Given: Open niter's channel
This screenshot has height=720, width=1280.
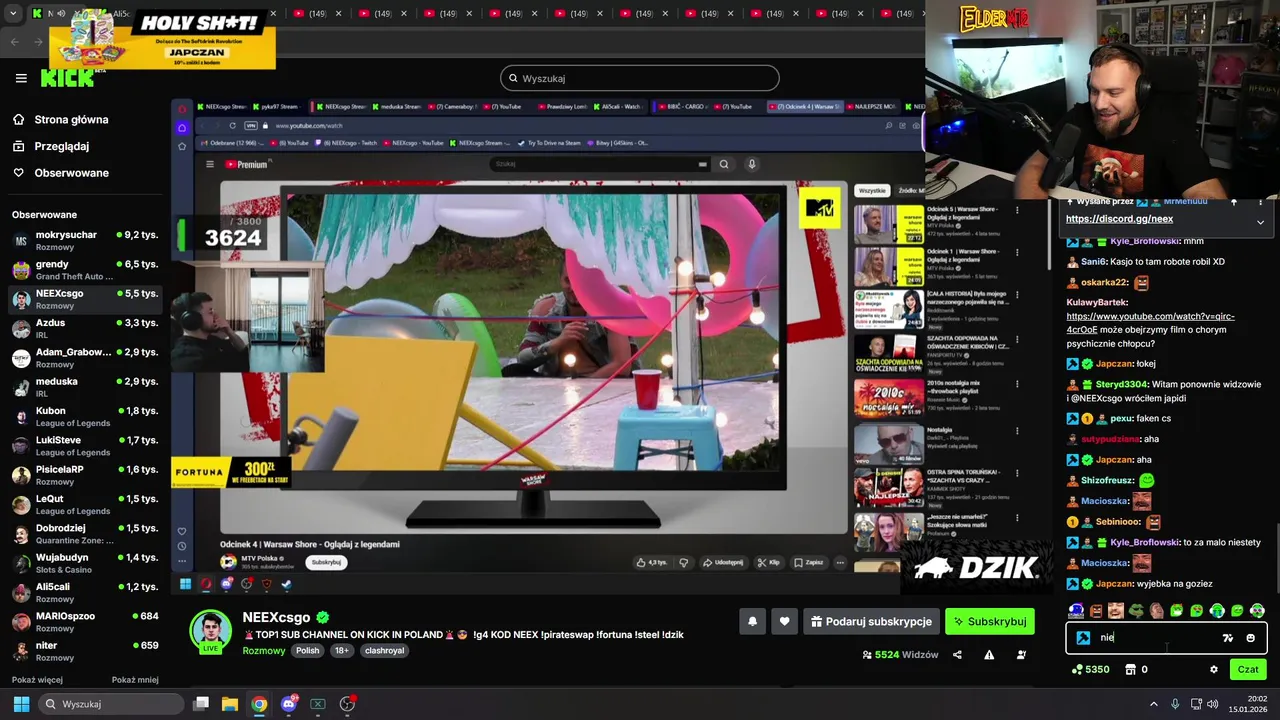Looking at the screenshot, I should pyautogui.click(x=85, y=650).
